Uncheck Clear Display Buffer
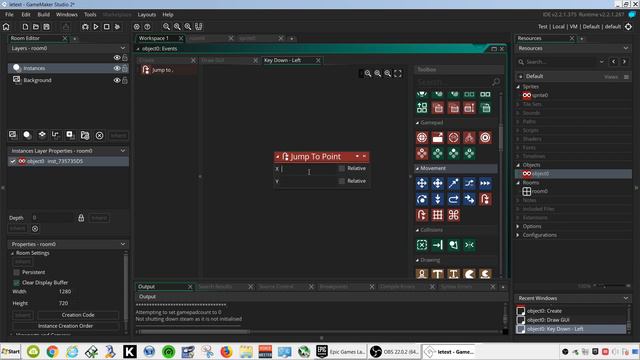 [x=16, y=283]
